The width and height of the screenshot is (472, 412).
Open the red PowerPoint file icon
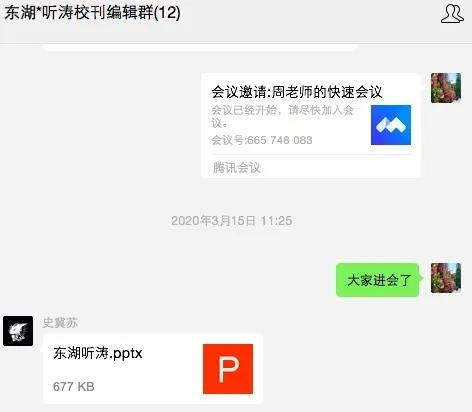pos(228,369)
